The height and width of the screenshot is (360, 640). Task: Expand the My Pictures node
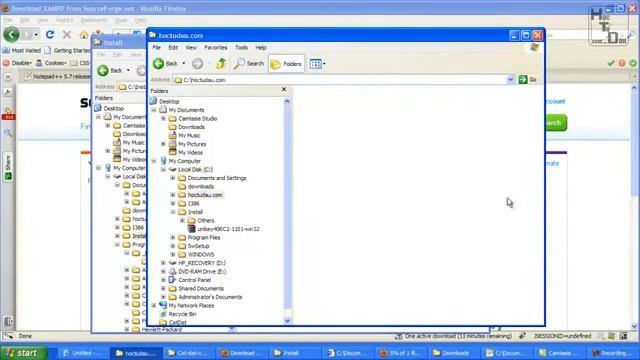pyautogui.click(x=163, y=144)
